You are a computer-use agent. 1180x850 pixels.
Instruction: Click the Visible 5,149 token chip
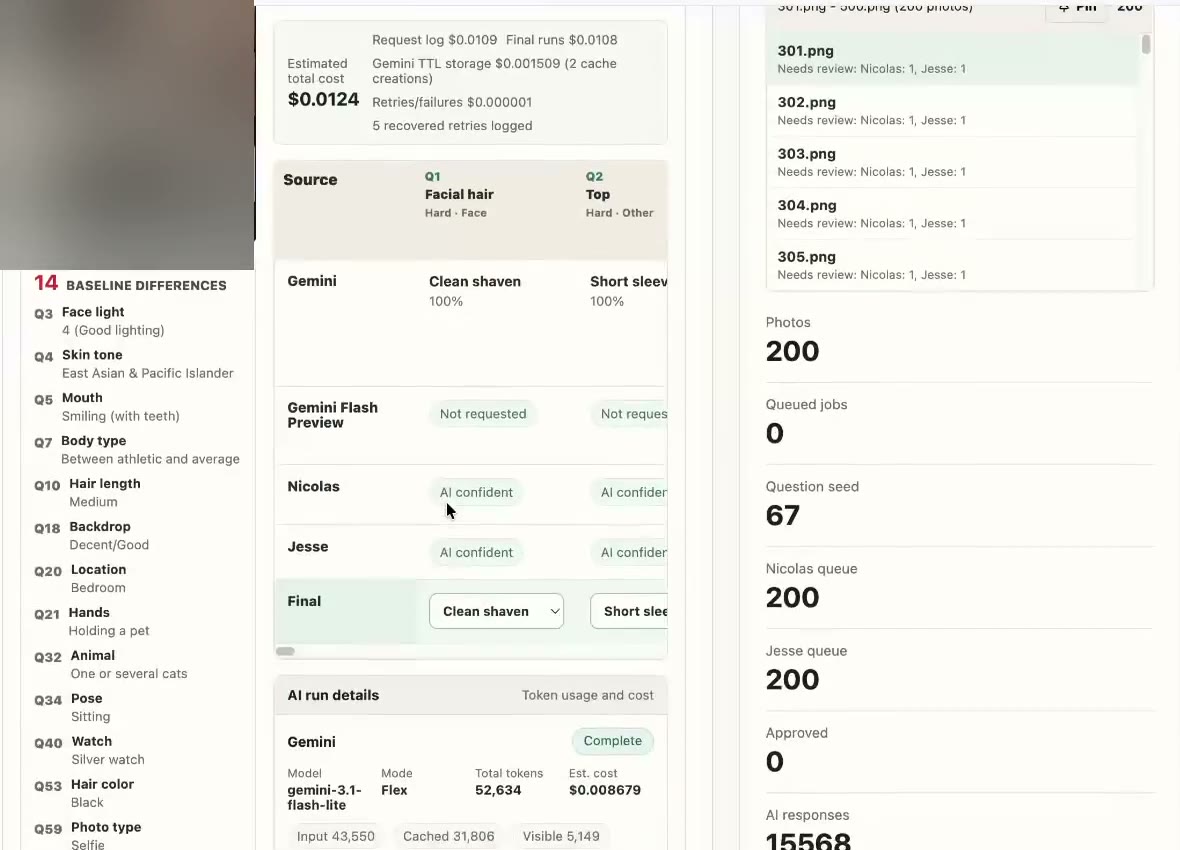point(561,836)
